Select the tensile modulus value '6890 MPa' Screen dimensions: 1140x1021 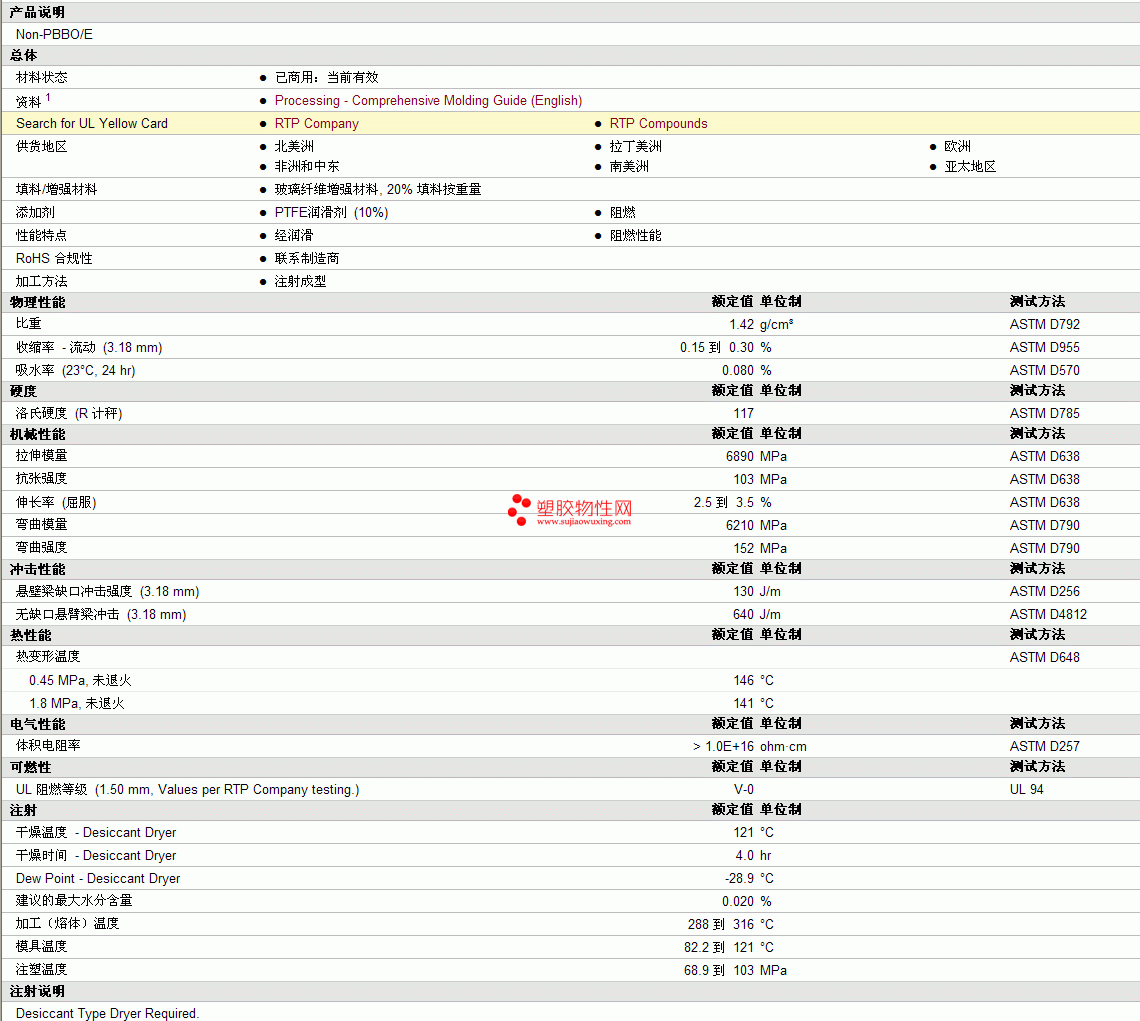tap(756, 457)
